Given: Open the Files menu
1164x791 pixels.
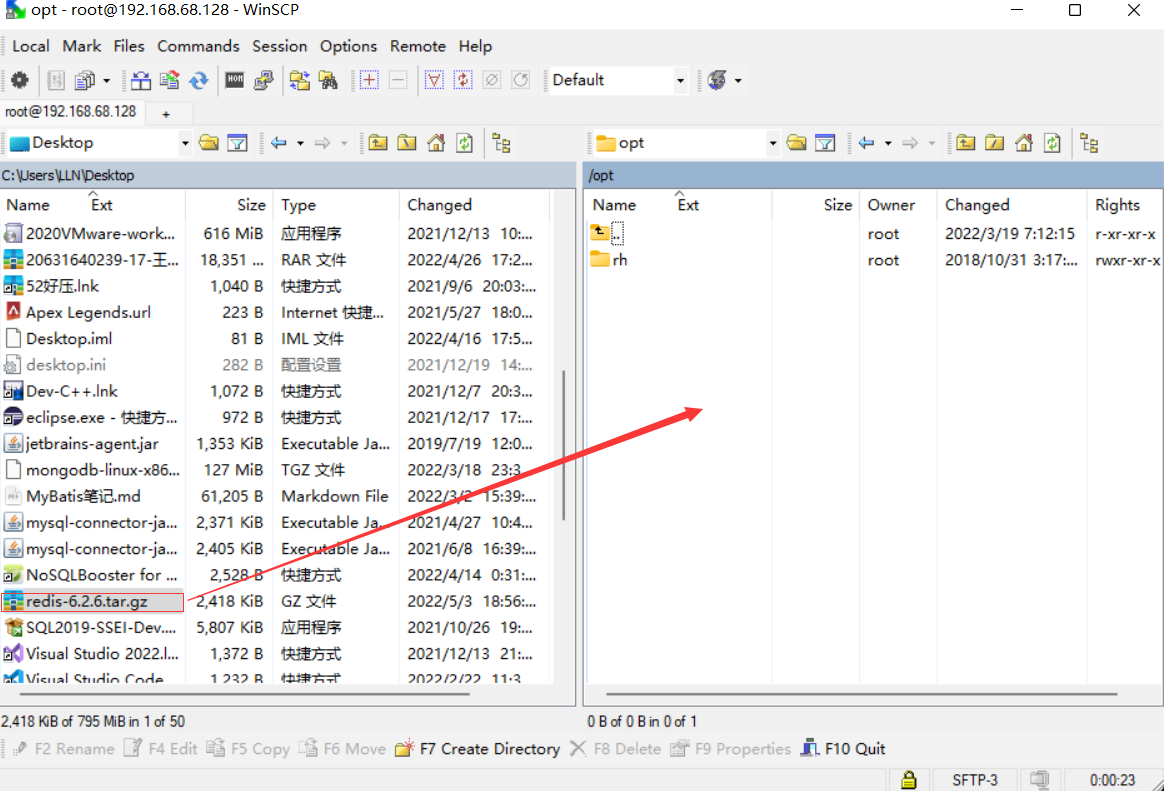Looking at the screenshot, I should pos(128,46).
